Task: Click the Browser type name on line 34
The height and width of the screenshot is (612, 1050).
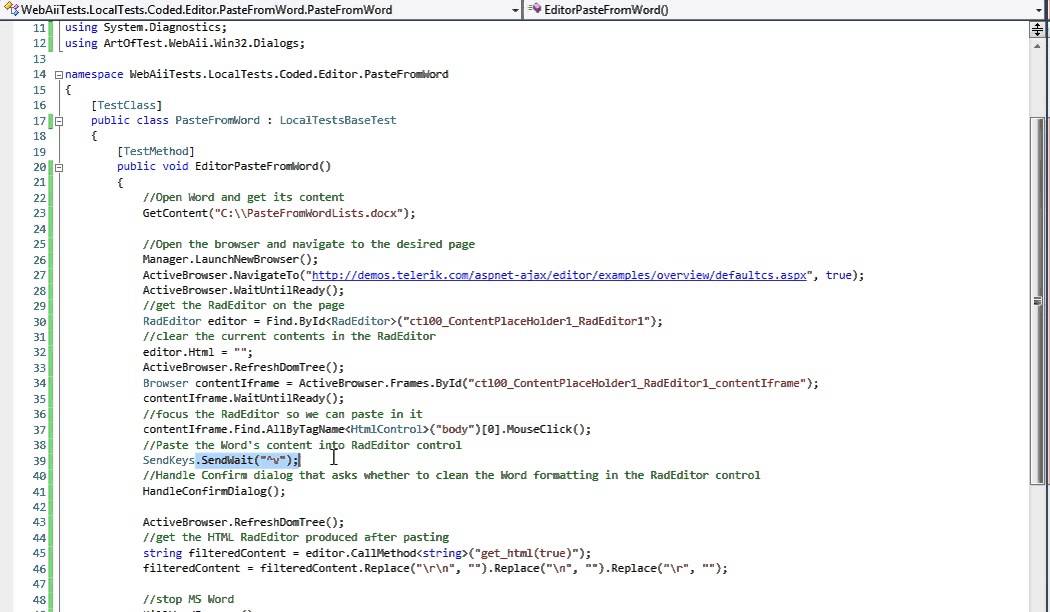Action: (165, 384)
